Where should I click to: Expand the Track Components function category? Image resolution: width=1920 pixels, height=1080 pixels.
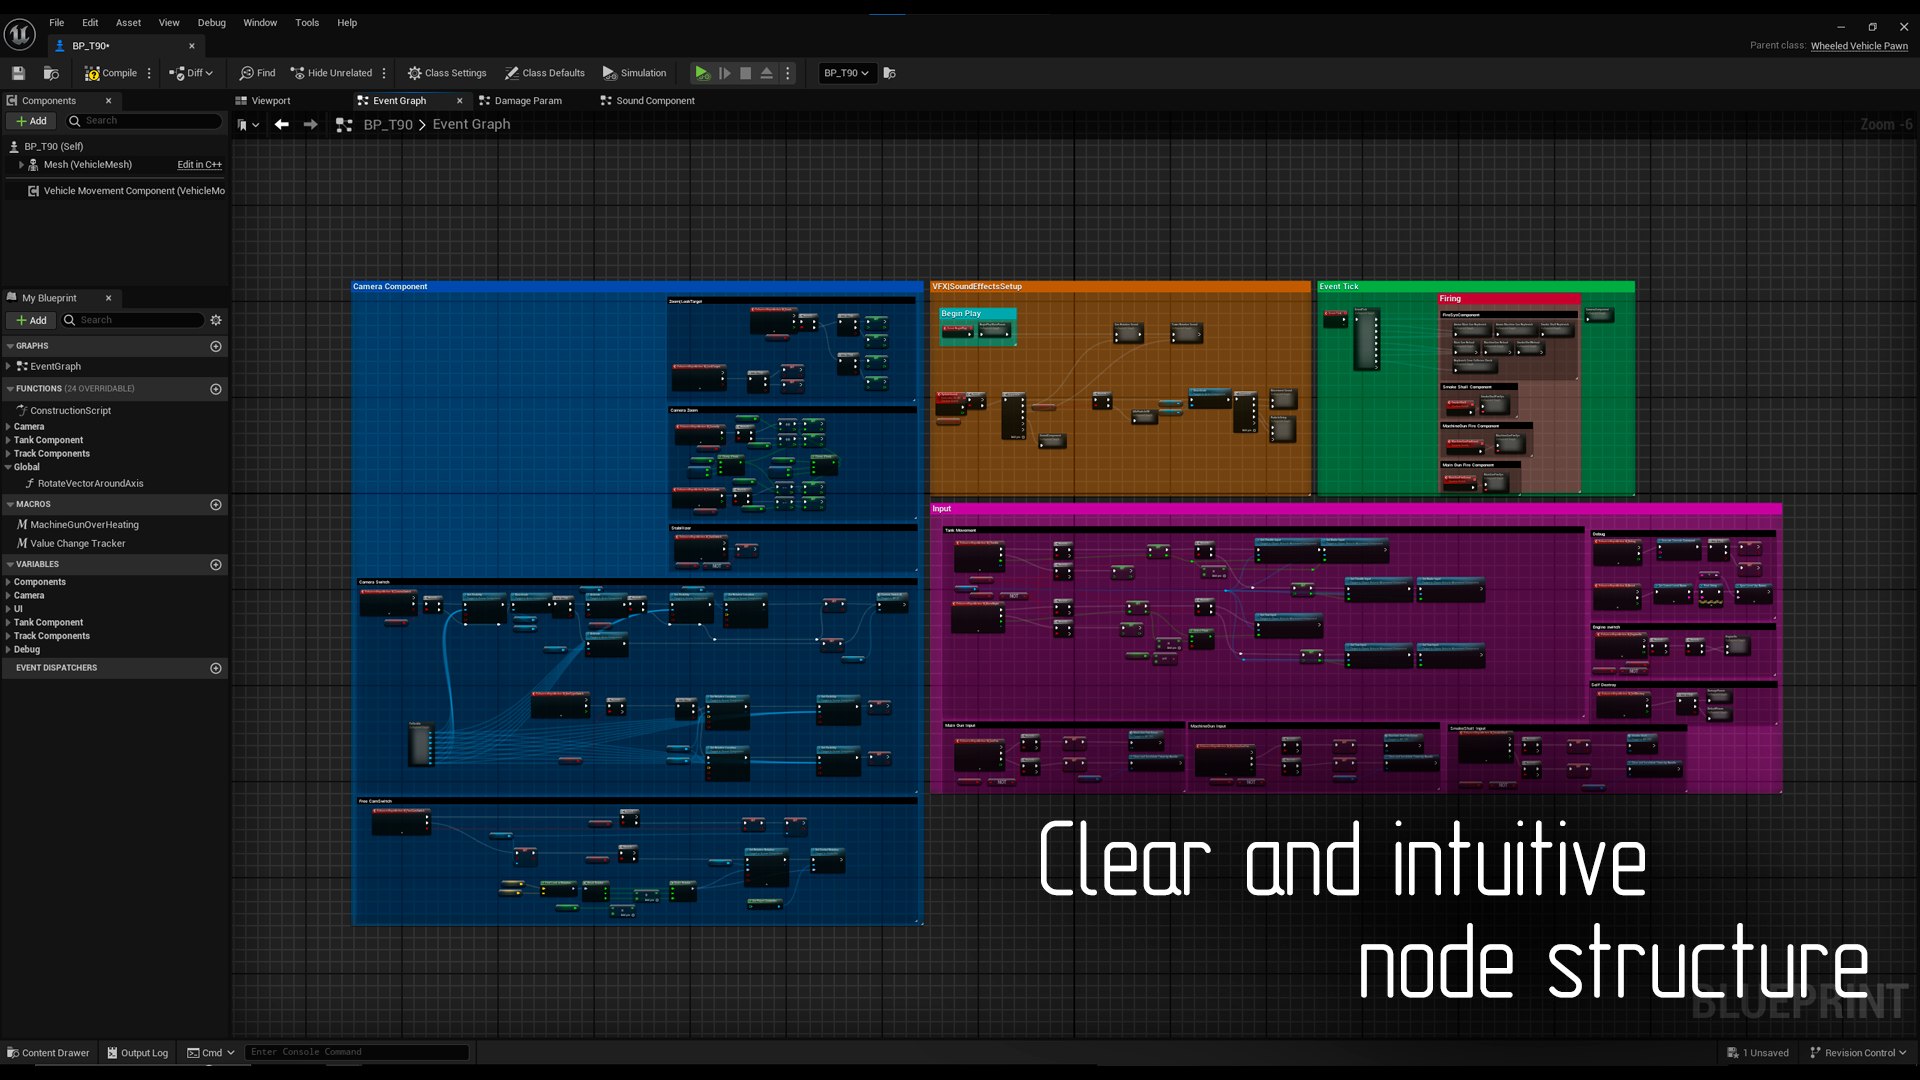point(8,454)
